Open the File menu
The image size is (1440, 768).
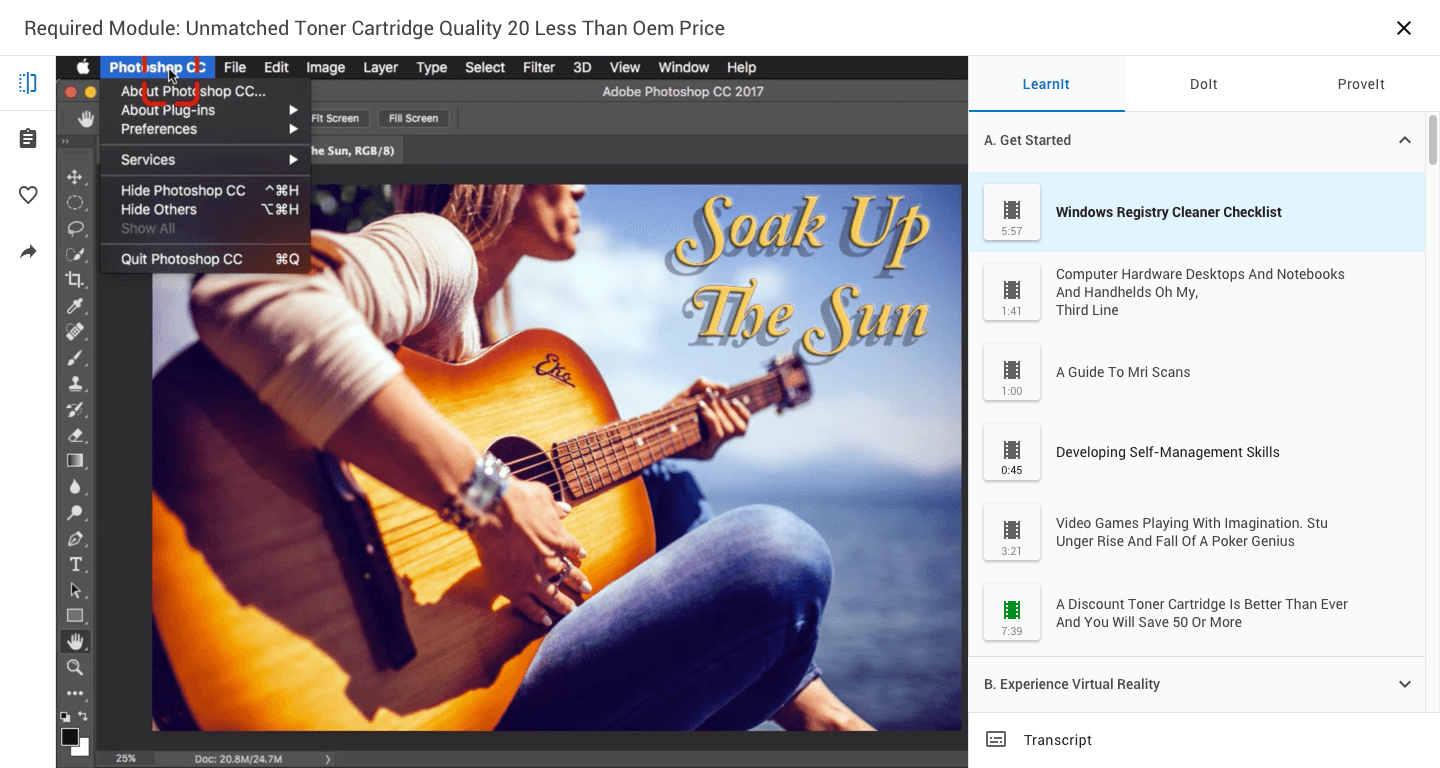point(235,67)
